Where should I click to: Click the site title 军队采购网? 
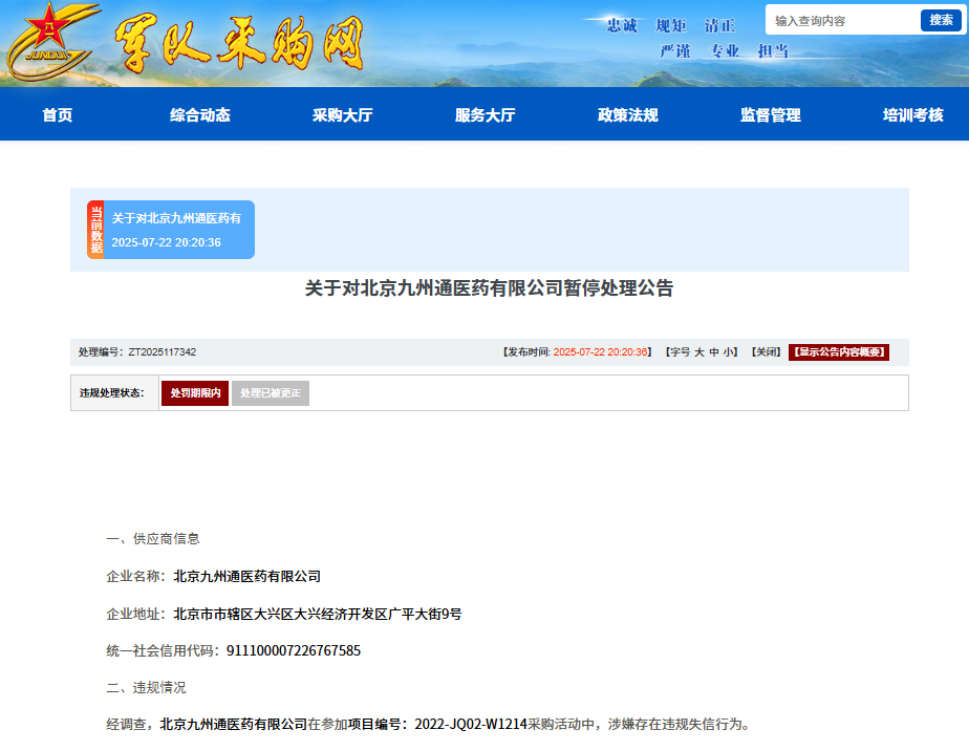tap(239, 42)
